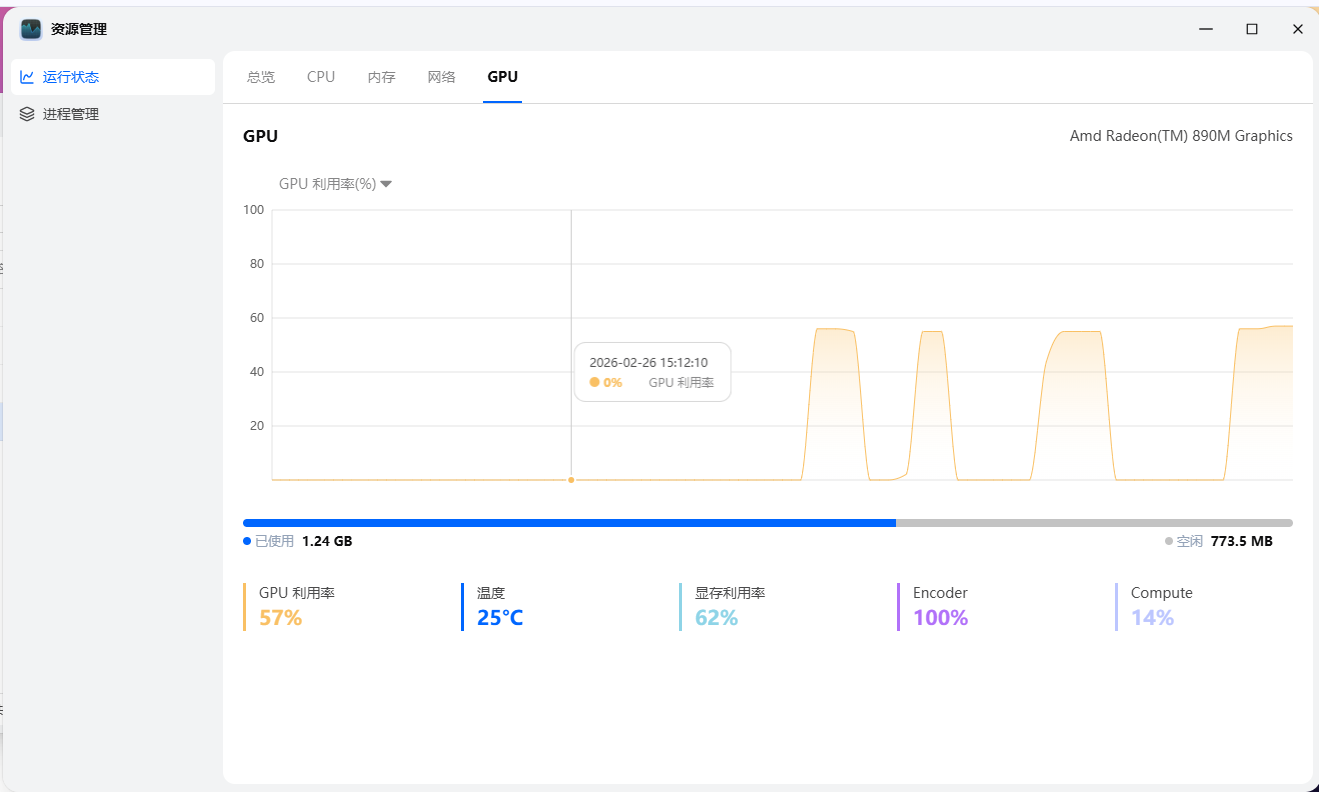1319x792 pixels.
Task: Click the Resource Manager app icon in title bar
Action: [31, 29]
